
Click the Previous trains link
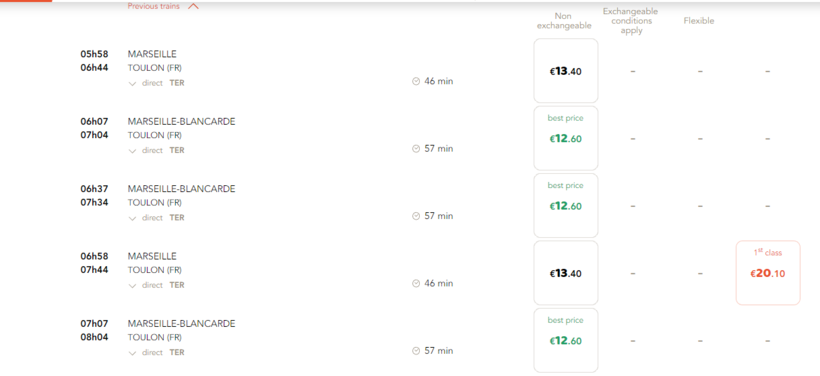154,6
